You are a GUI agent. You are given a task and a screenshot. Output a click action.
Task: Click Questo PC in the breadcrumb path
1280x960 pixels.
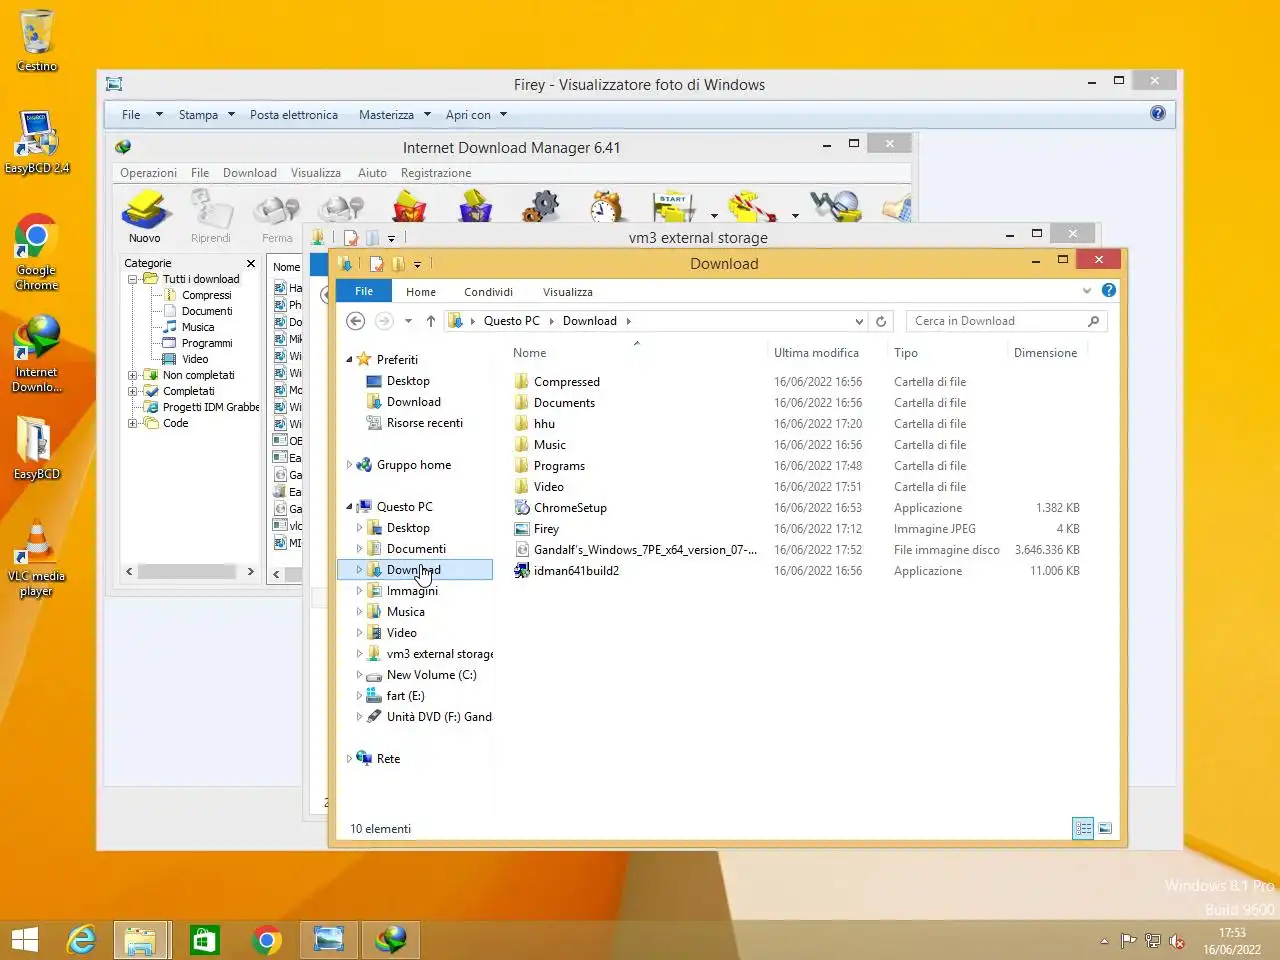pyautogui.click(x=511, y=321)
